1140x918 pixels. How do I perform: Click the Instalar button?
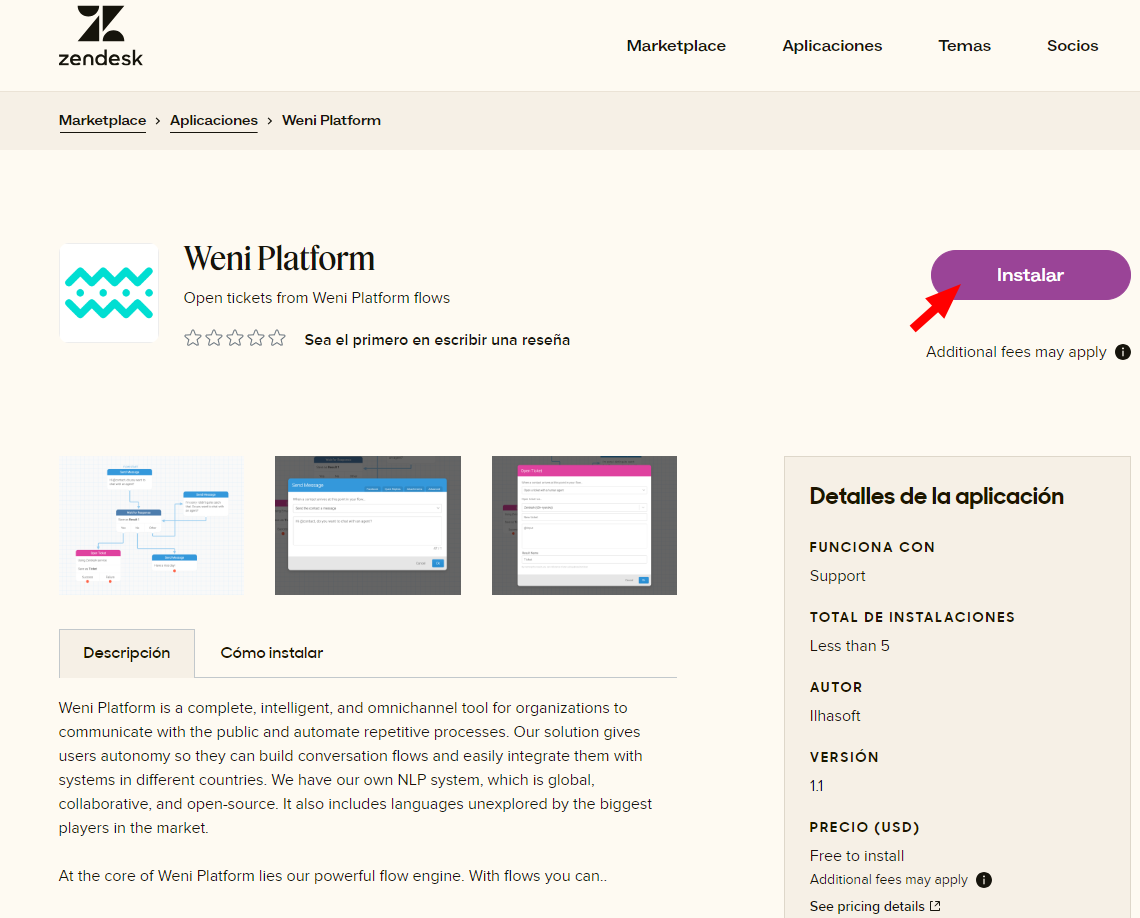click(1030, 275)
